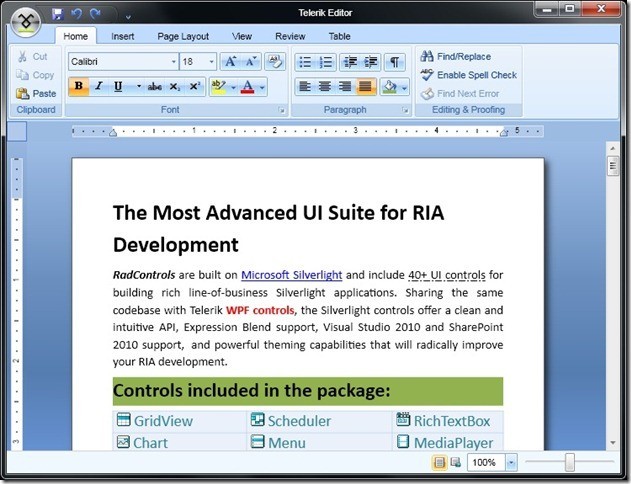Open the Calibri font family dropdown
This screenshot has height=484, width=631.
[x=173, y=62]
